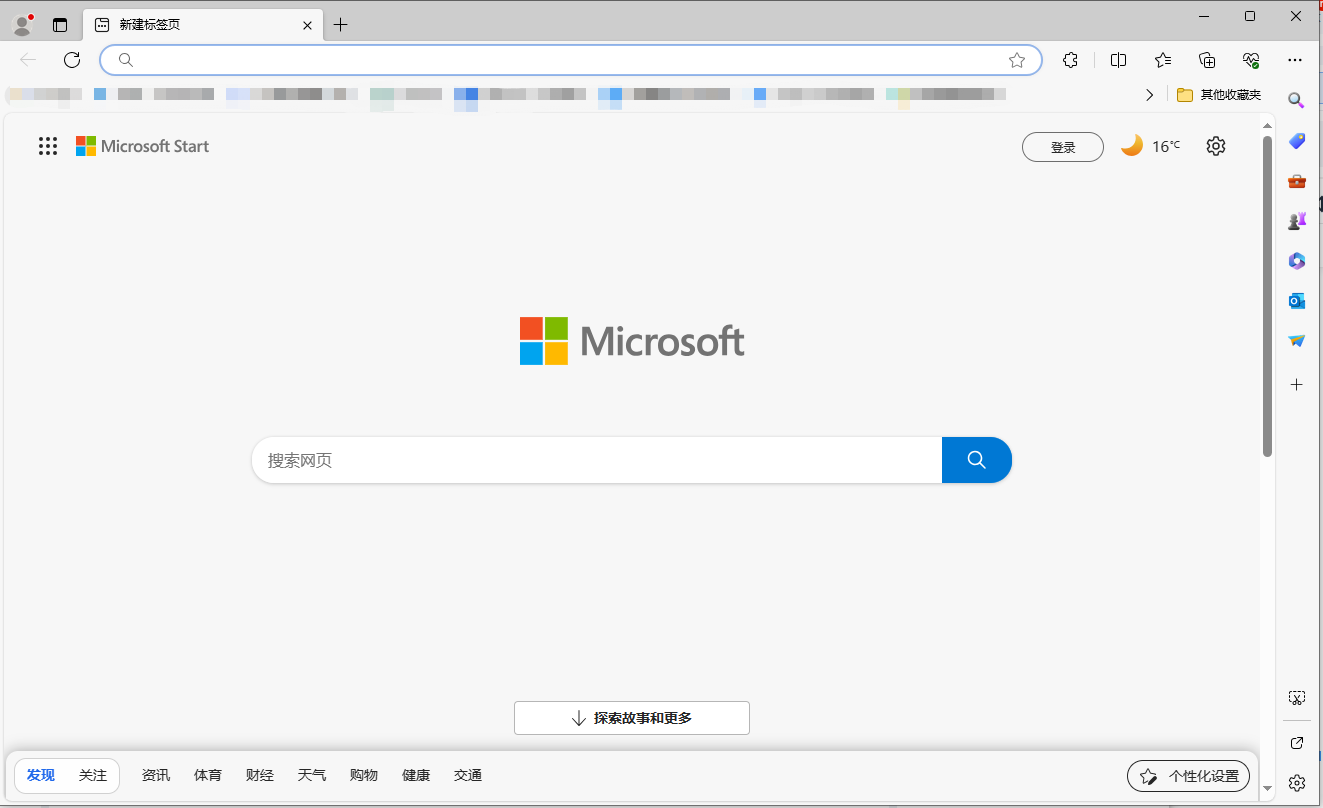Screen dimensions: 1323x808
Task: Go to Microsoft Start home link
Action: click(143, 146)
